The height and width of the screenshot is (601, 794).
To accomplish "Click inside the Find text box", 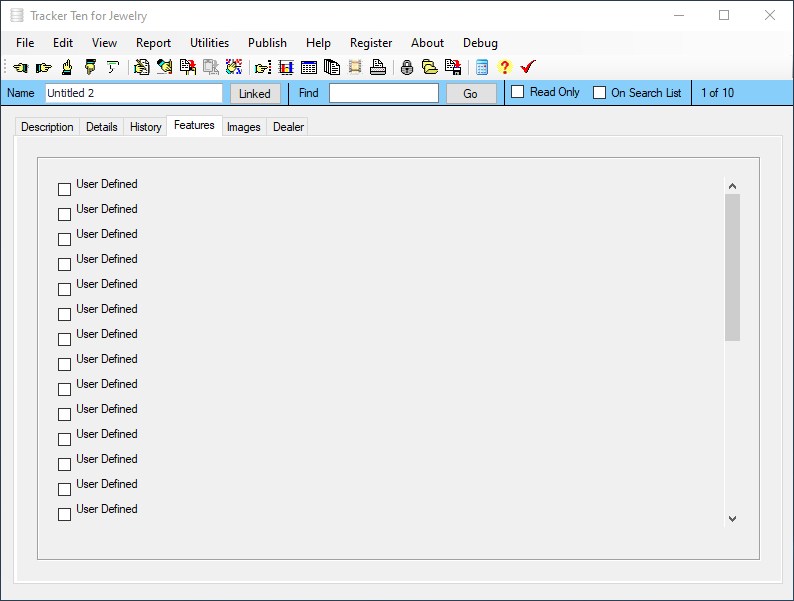I will click(x=384, y=93).
